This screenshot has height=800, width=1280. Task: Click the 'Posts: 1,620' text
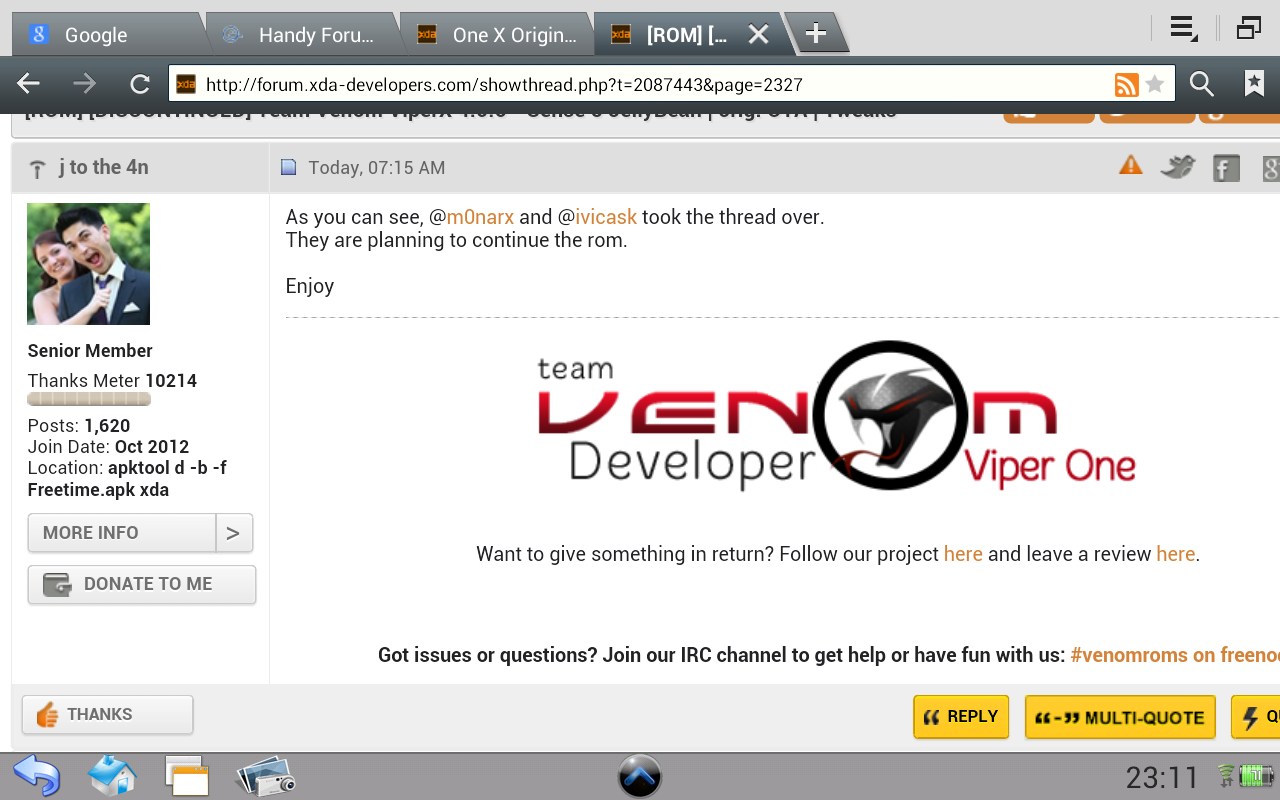[79, 426]
